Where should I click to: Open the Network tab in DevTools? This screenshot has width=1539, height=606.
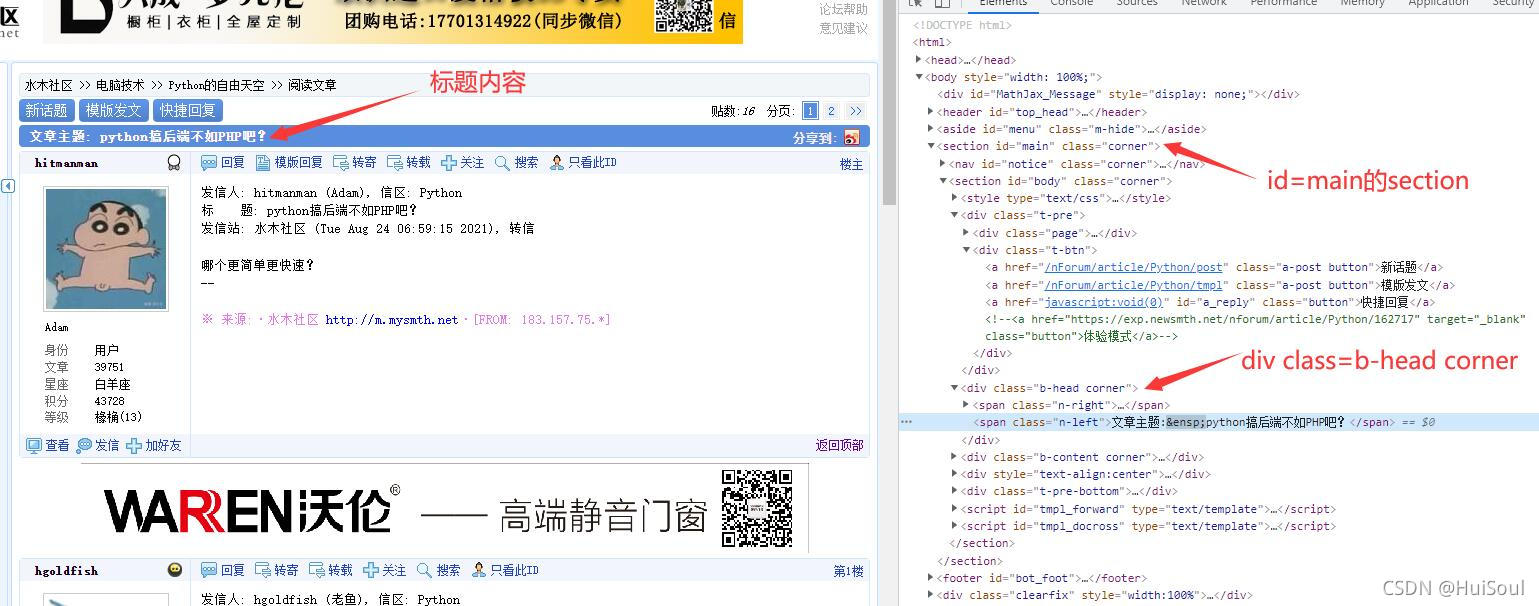(x=1203, y=3)
